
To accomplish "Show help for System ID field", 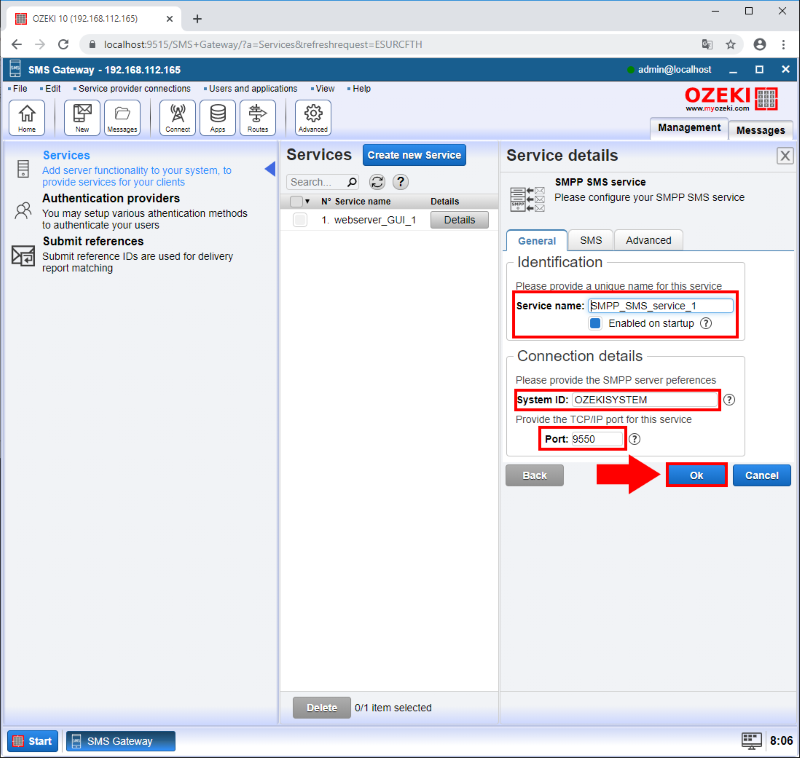I will [x=729, y=400].
